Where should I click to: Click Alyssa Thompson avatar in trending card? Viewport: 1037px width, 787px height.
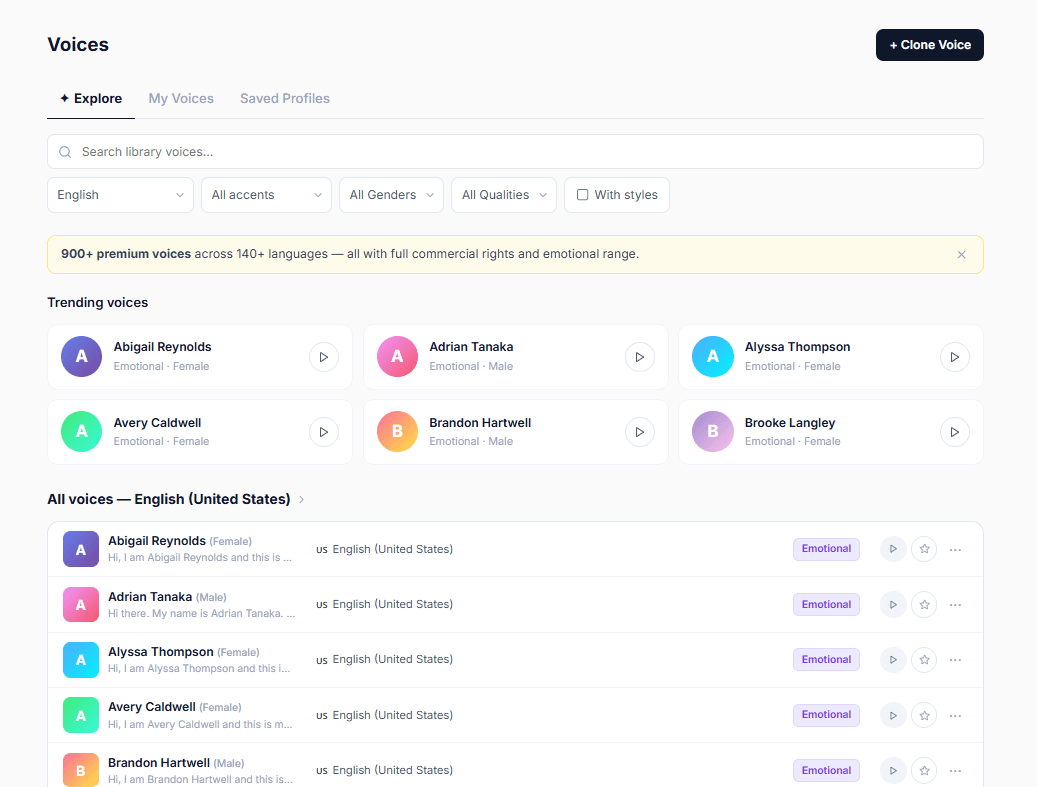point(713,356)
